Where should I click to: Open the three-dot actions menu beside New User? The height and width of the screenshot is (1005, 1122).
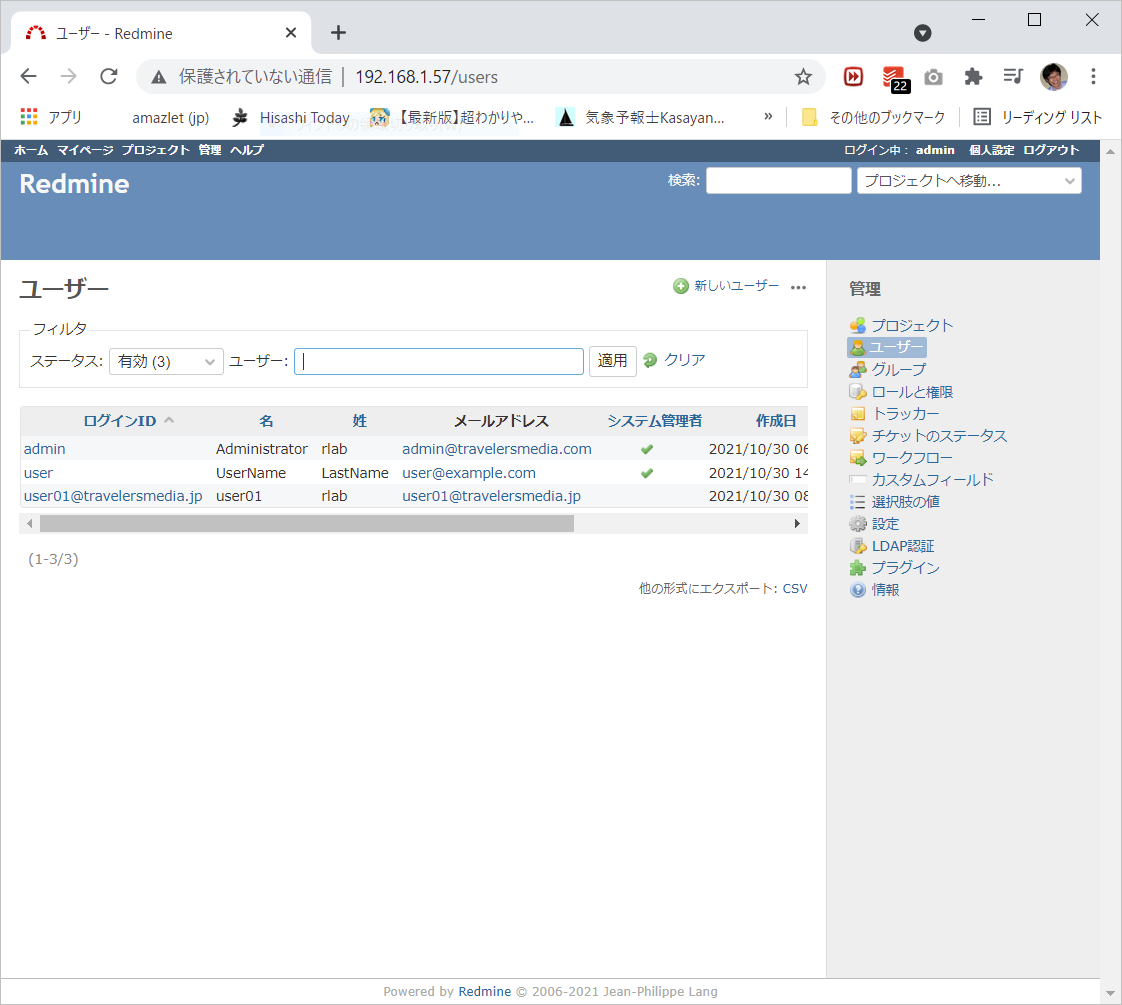click(x=798, y=287)
